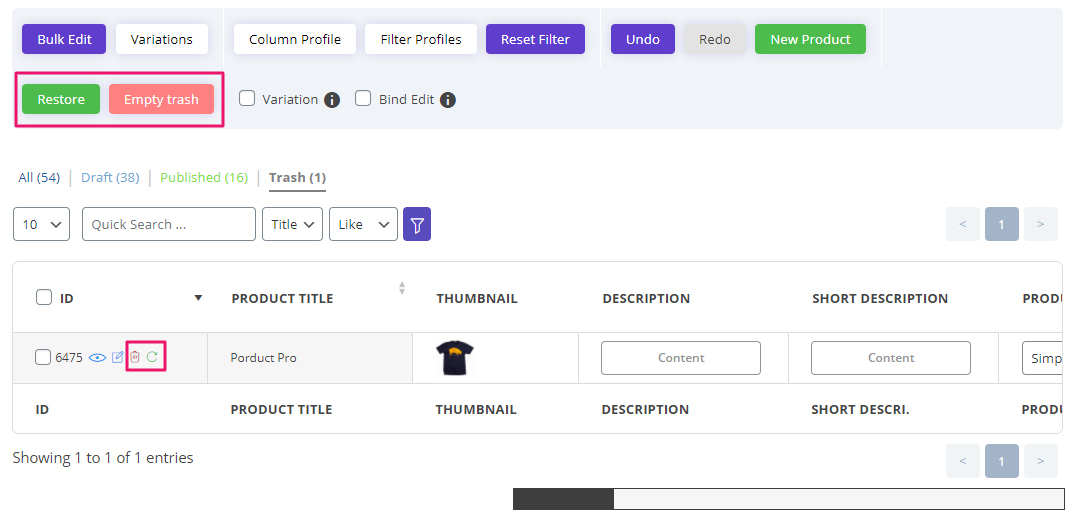1074x516 pixels.
Task: Open the Like operator dropdown
Action: point(364,224)
